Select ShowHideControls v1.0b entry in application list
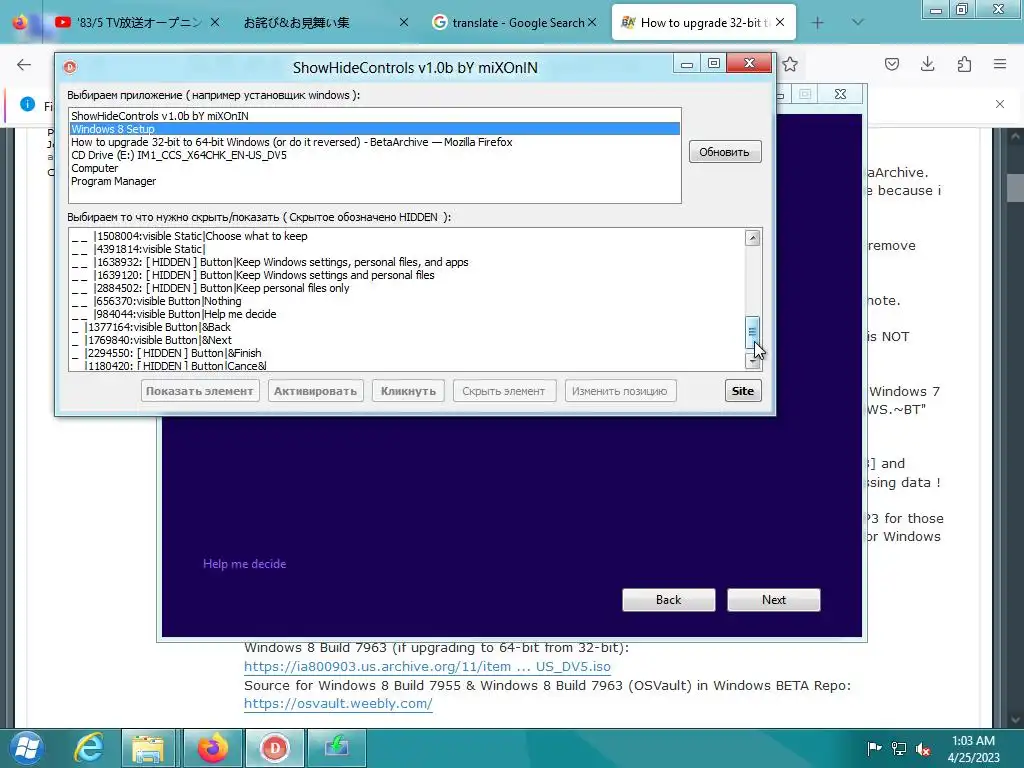The height and width of the screenshot is (768, 1024). click(x=374, y=116)
